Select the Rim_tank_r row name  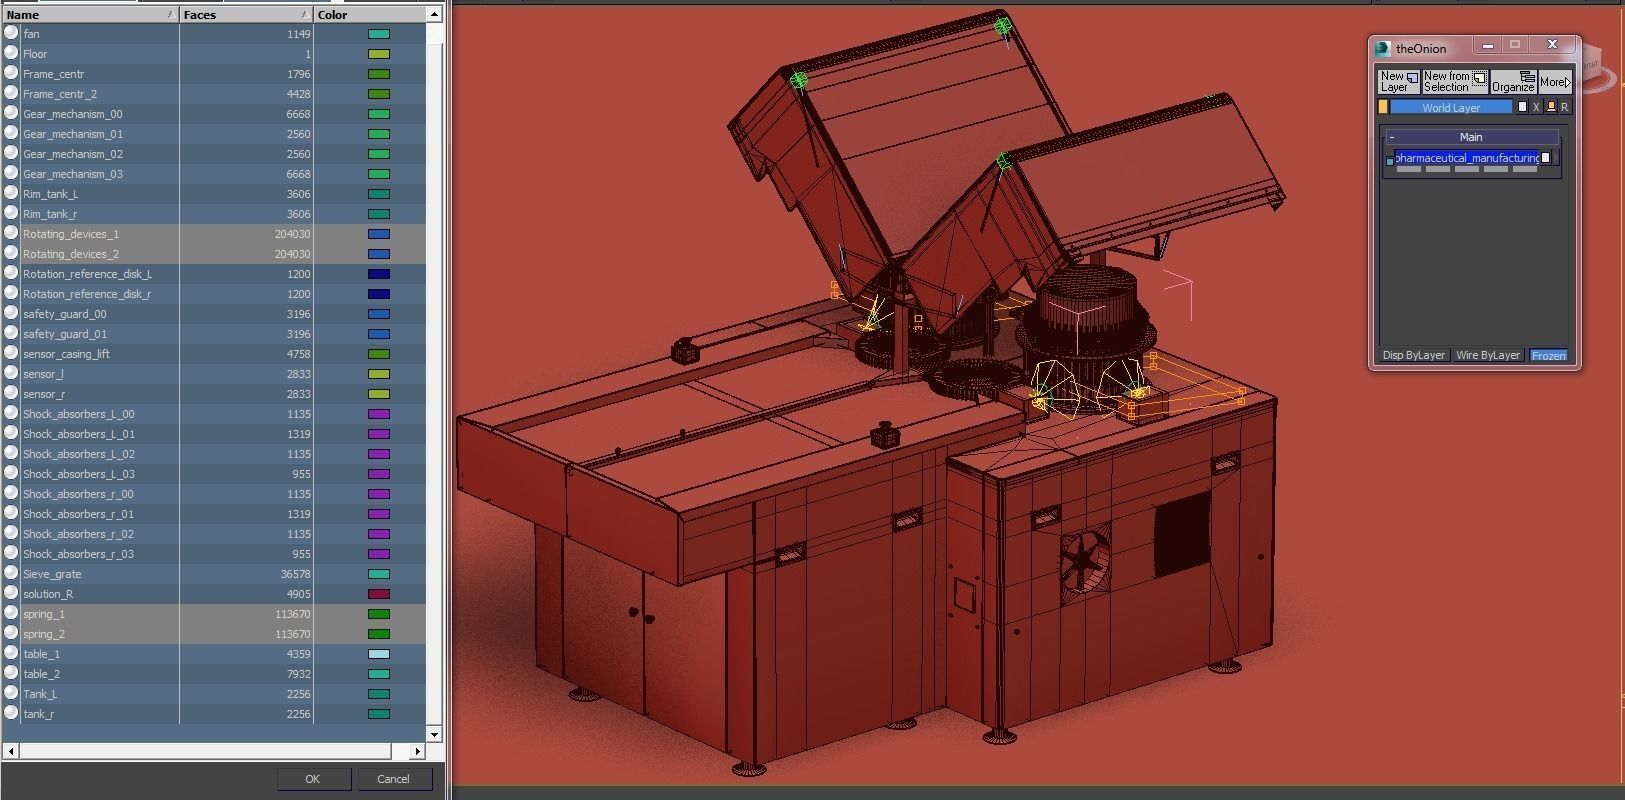click(x=50, y=214)
